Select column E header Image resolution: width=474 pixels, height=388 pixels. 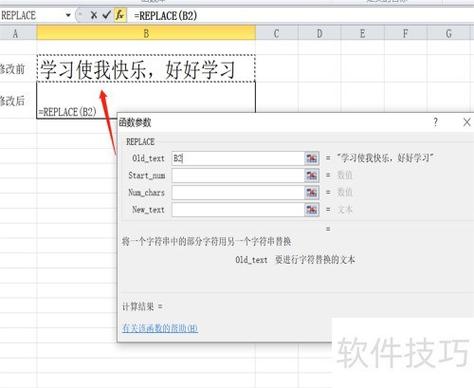click(362, 34)
